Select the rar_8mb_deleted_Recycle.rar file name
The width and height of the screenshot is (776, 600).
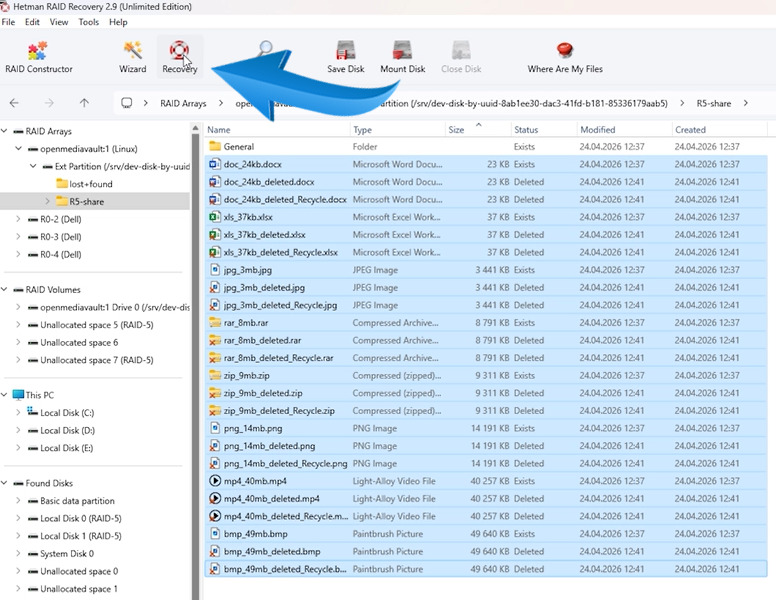pyautogui.click(x=279, y=358)
